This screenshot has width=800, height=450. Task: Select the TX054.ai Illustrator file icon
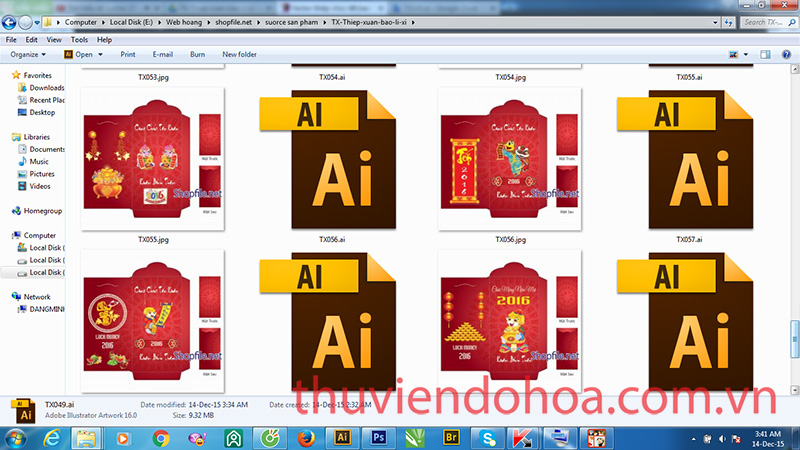point(343,65)
